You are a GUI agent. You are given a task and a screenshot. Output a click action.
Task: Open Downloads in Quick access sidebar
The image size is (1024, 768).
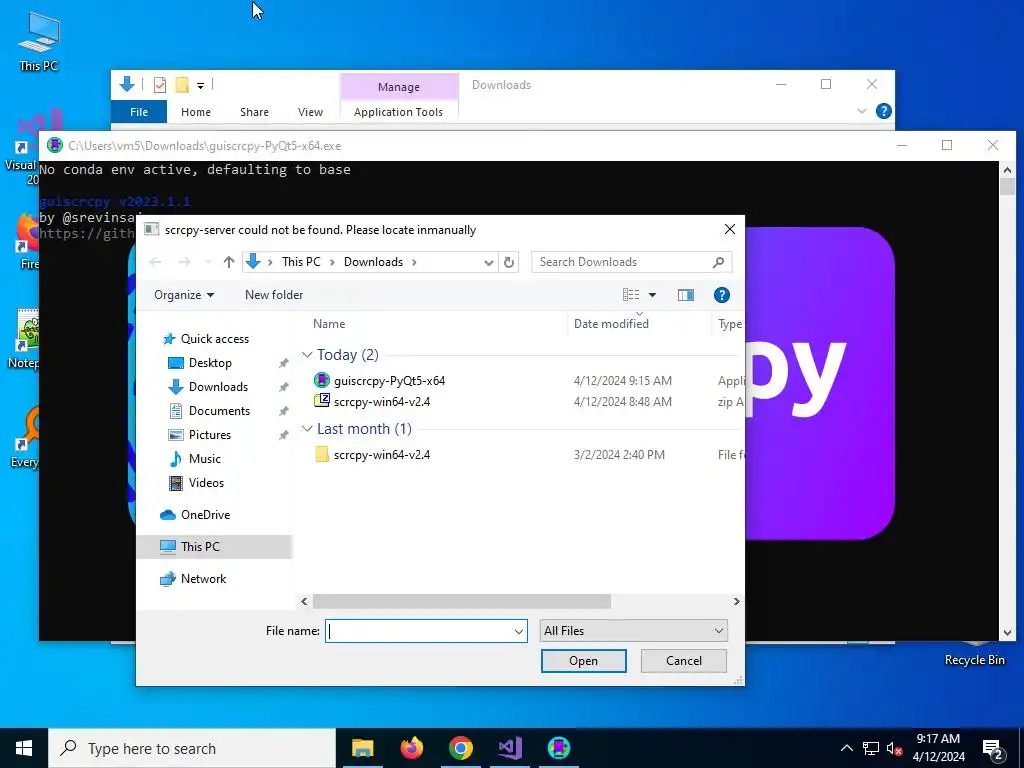[x=218, y=387]
